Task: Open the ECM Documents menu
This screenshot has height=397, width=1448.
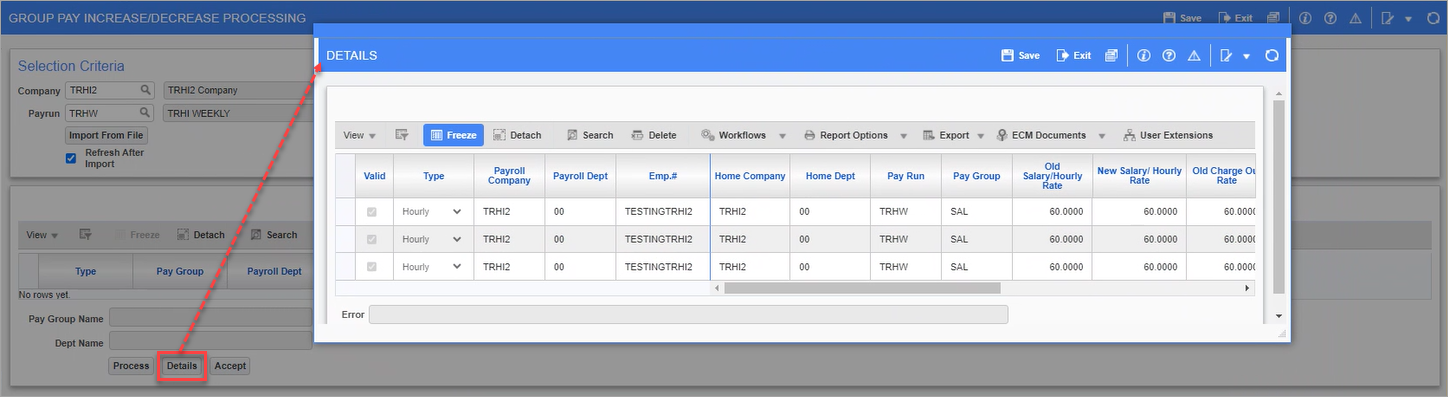Action: click(1041, 135)
